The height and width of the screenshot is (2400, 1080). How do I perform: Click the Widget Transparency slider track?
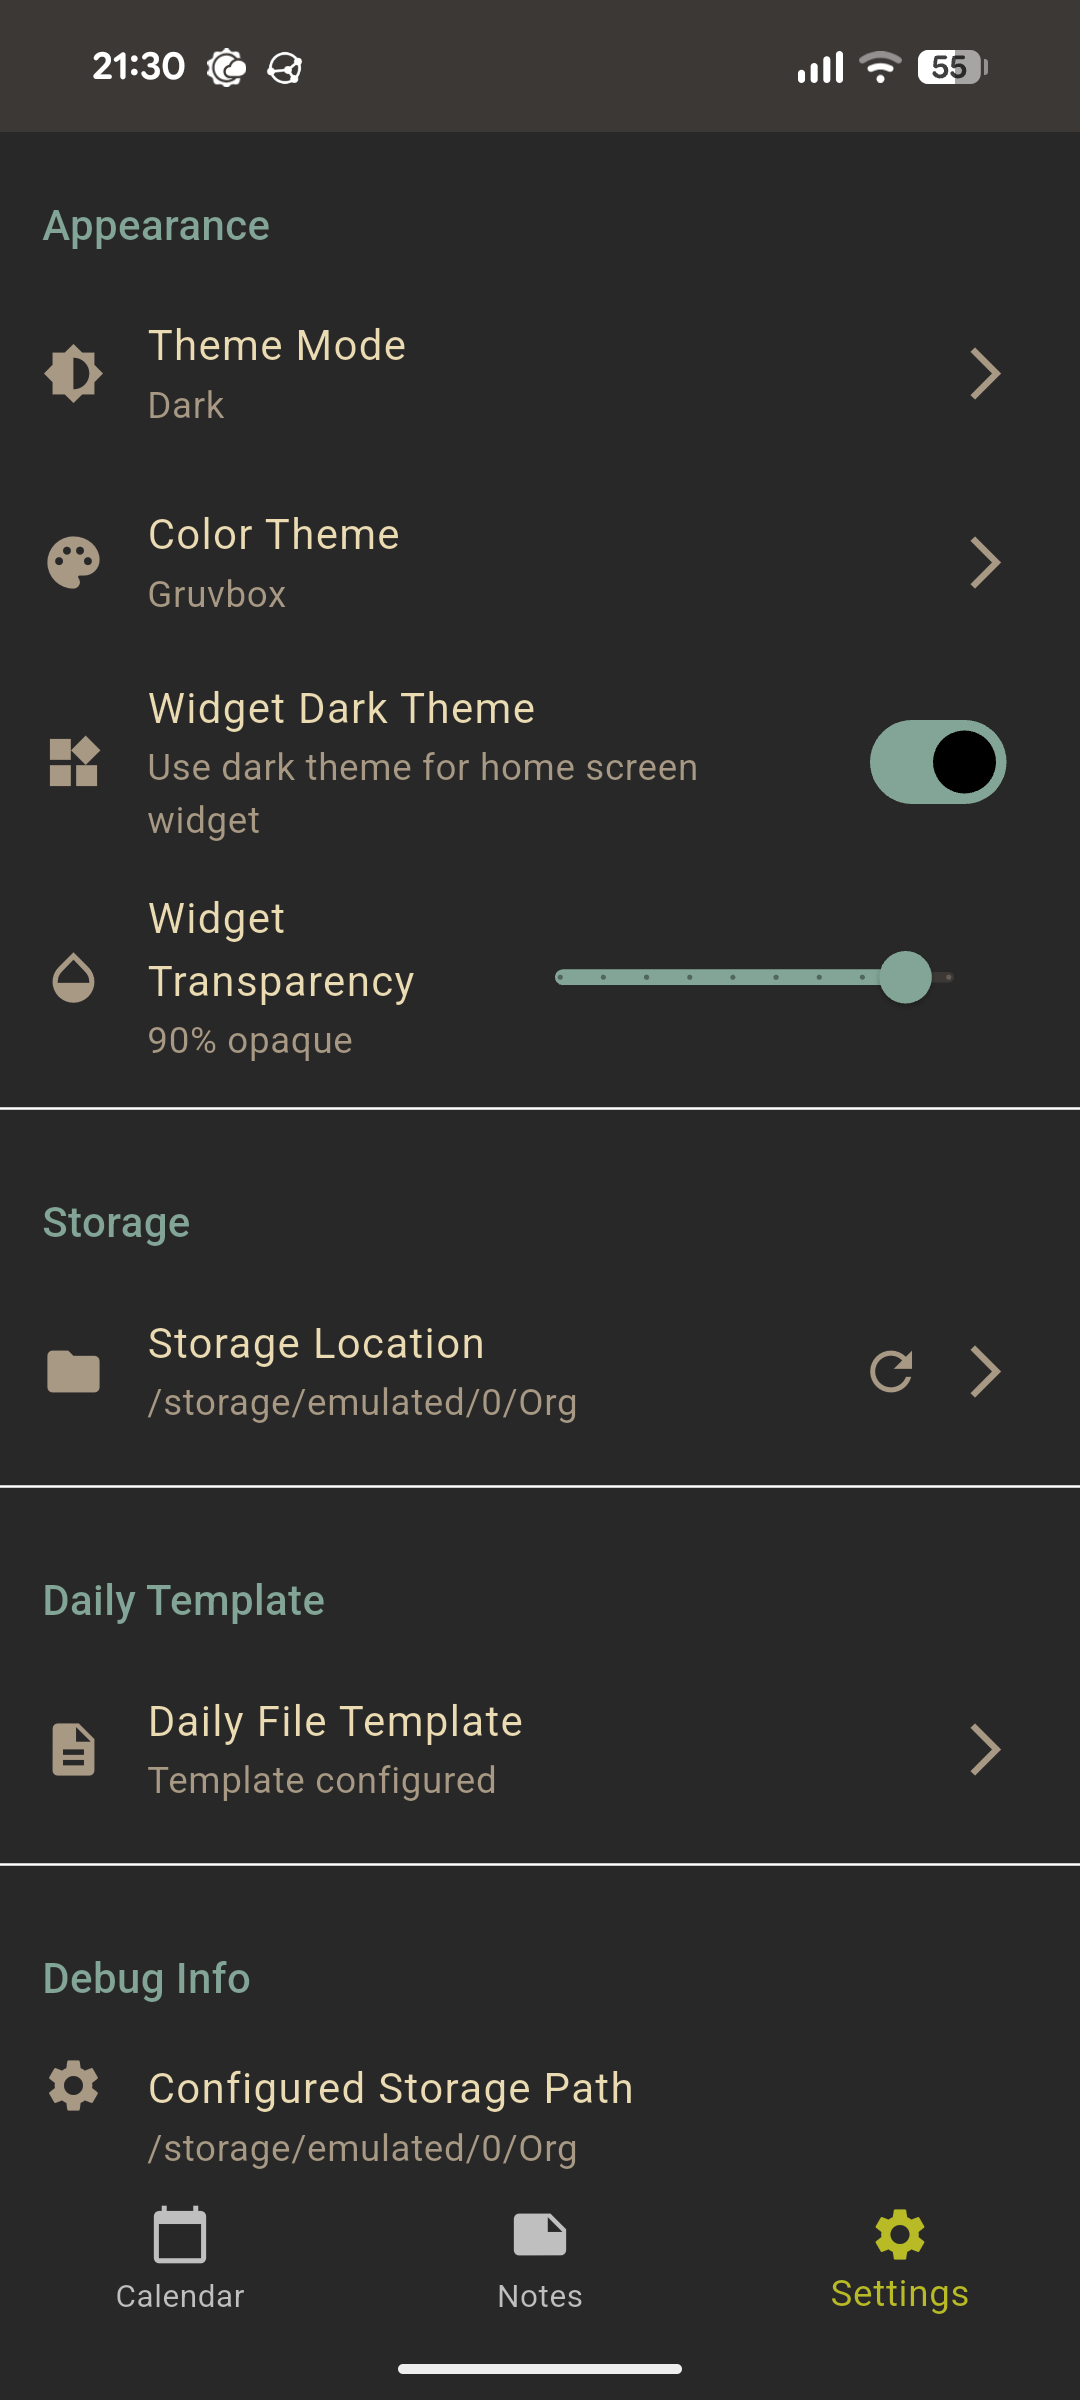720,977
